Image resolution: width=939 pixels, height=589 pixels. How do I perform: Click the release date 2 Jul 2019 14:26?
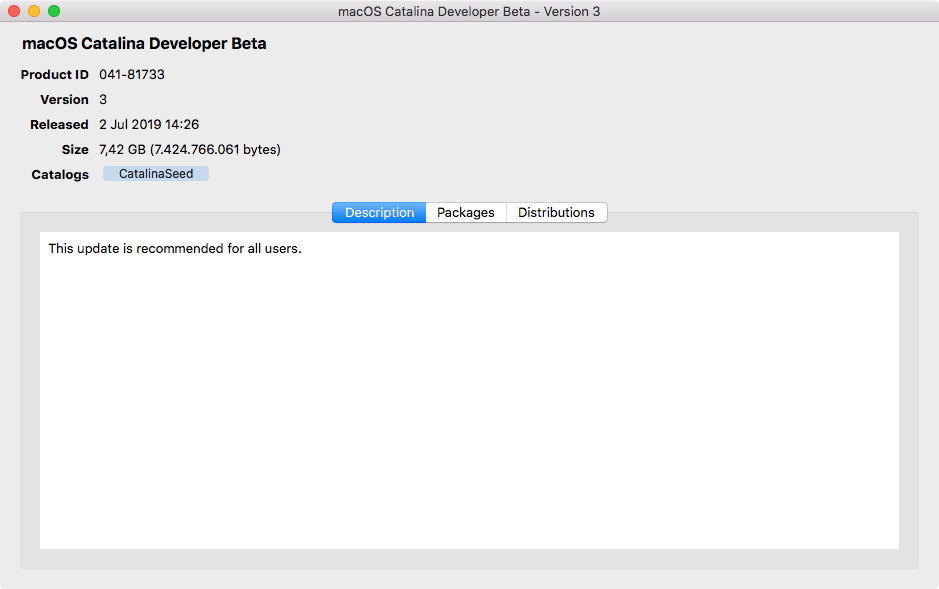[149, 125]
